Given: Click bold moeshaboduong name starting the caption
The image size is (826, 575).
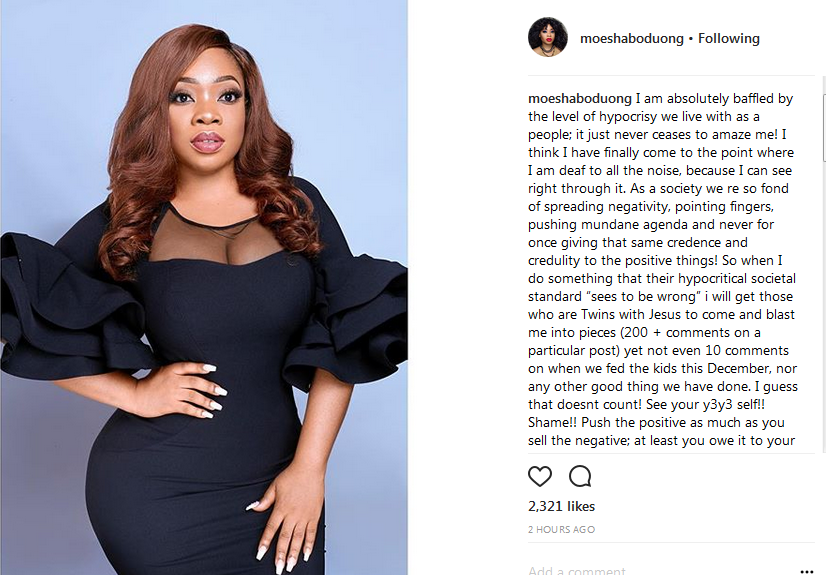Looking at the screenshot, I should (x=579, y=98).
